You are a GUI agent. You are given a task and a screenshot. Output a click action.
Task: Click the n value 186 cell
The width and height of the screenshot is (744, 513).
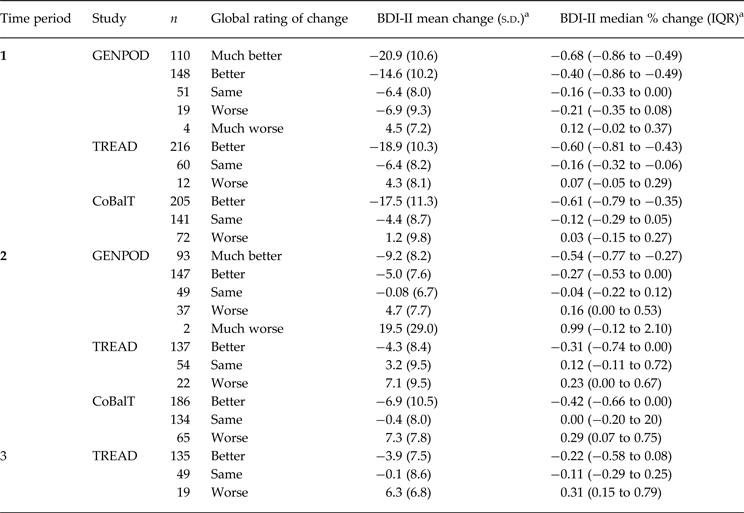pos(181,402)
